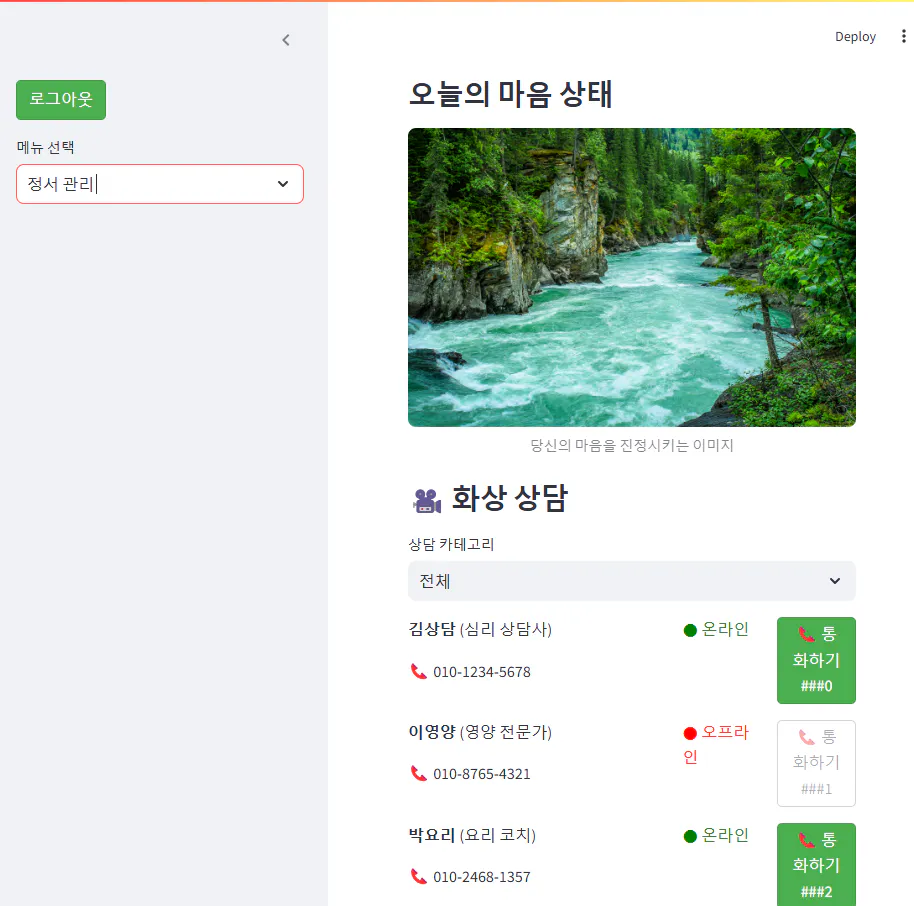914x906 pixels.
Task: Toggle 김상담's green online status dot
Action: click(690, 629)
